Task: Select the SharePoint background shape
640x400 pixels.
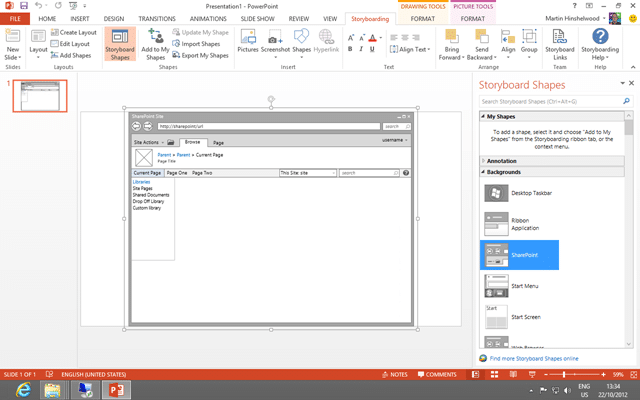Action: 519,255
